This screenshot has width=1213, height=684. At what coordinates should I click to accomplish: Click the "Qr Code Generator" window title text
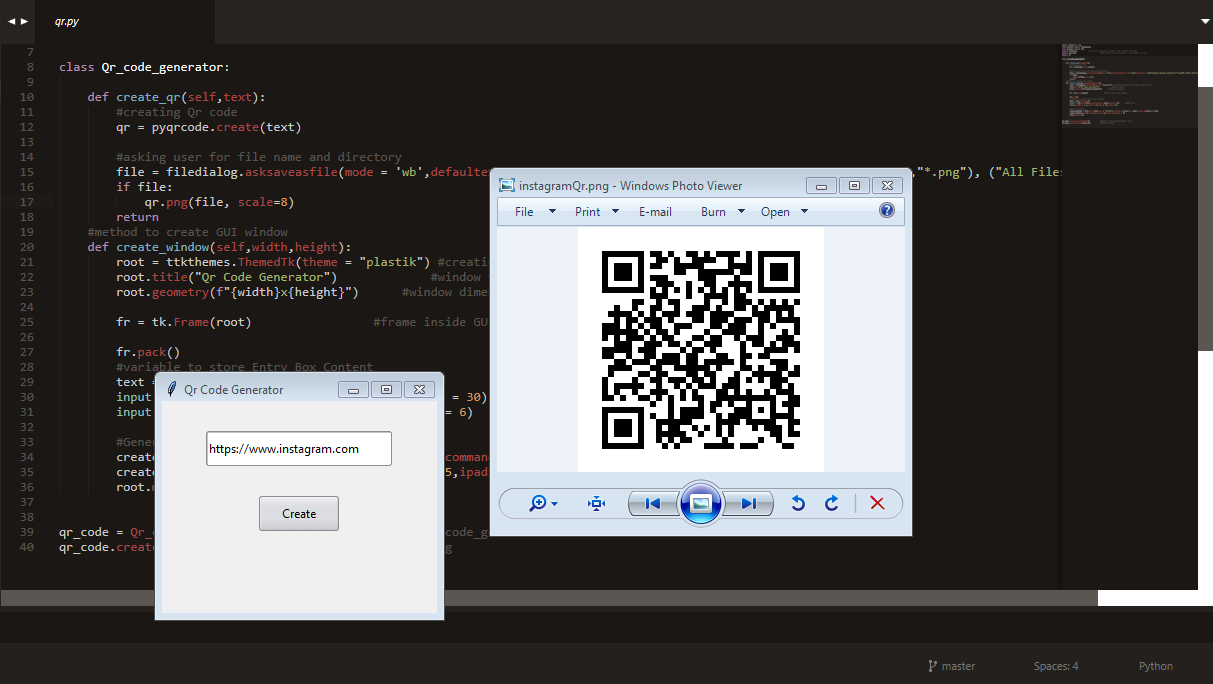[x=234, y=390]
